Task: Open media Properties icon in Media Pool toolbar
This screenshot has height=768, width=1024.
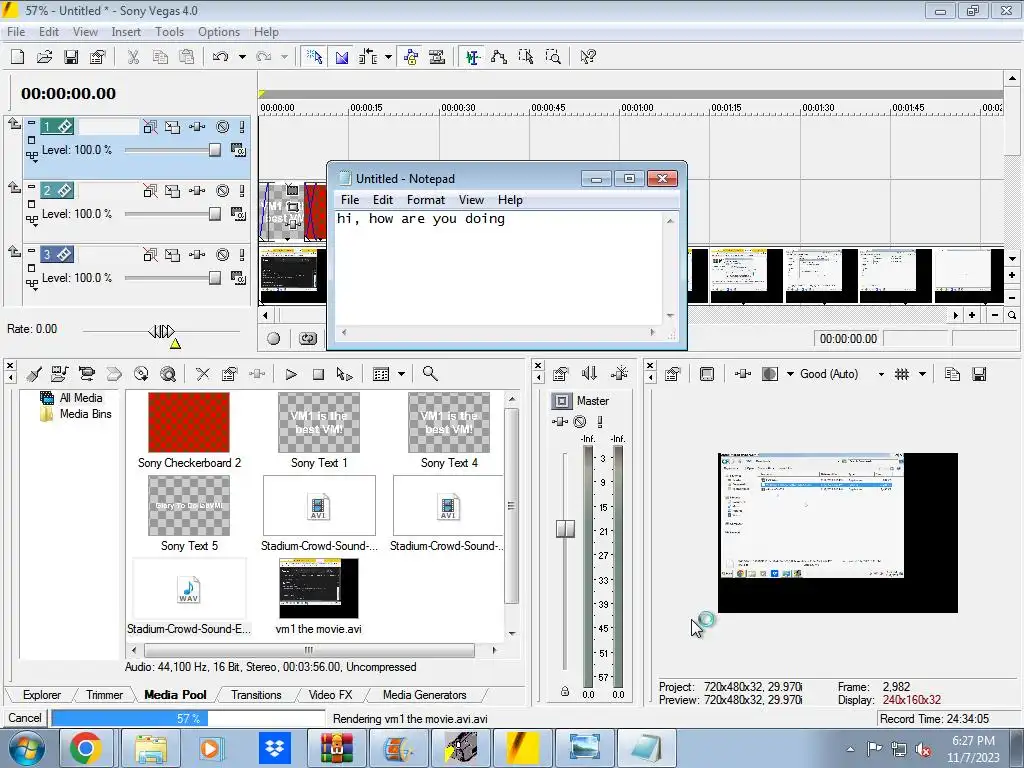Action: pos(229,374)
